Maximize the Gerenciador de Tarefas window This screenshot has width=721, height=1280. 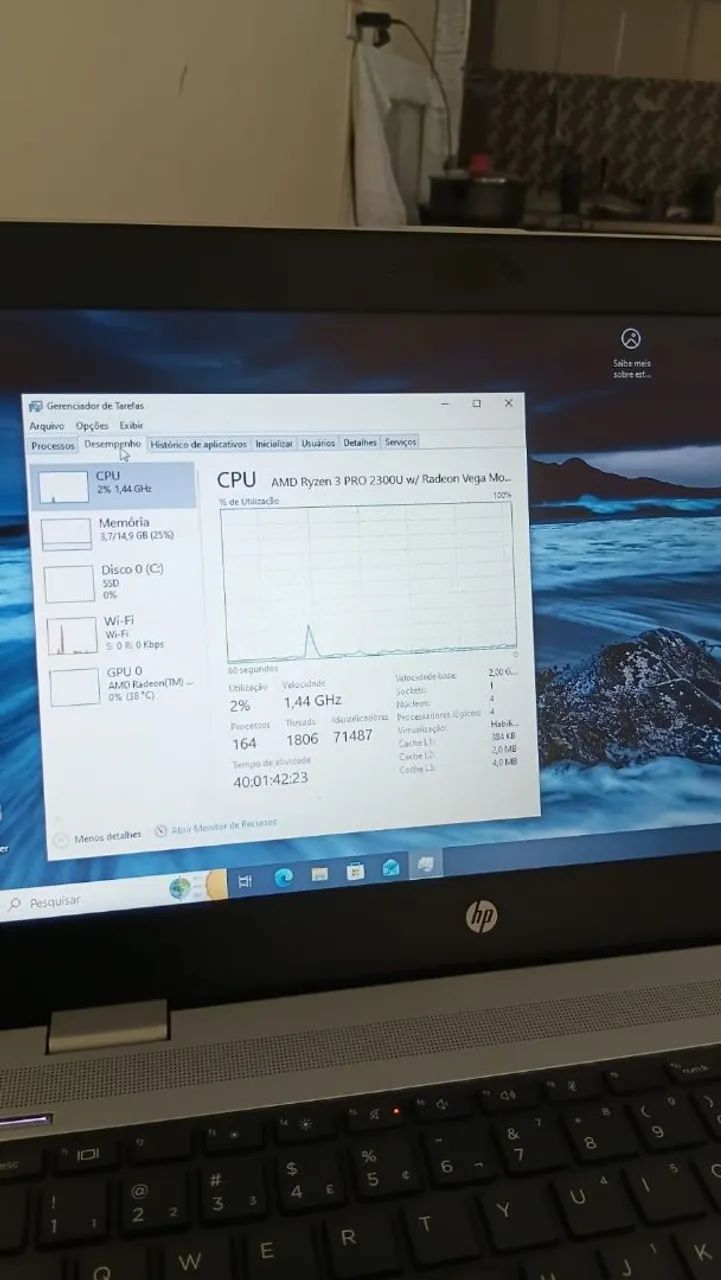[476, 403]
